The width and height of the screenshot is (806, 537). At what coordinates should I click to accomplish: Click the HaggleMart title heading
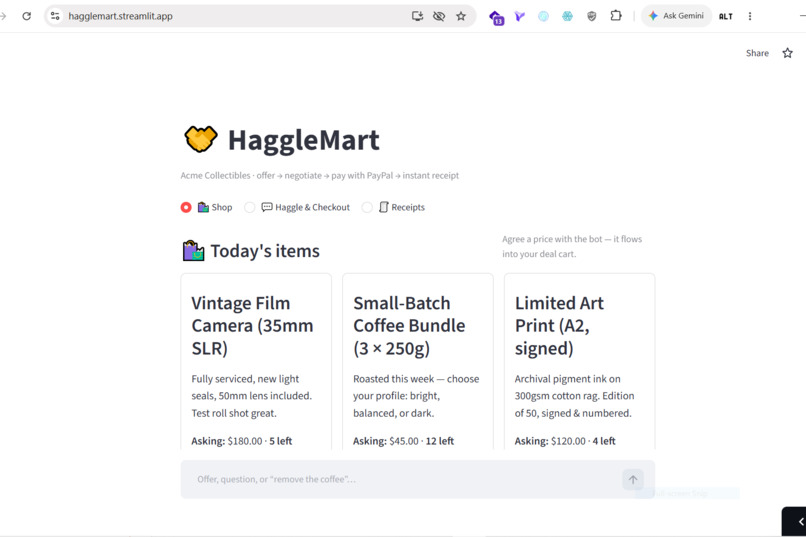tap(303, 140)
